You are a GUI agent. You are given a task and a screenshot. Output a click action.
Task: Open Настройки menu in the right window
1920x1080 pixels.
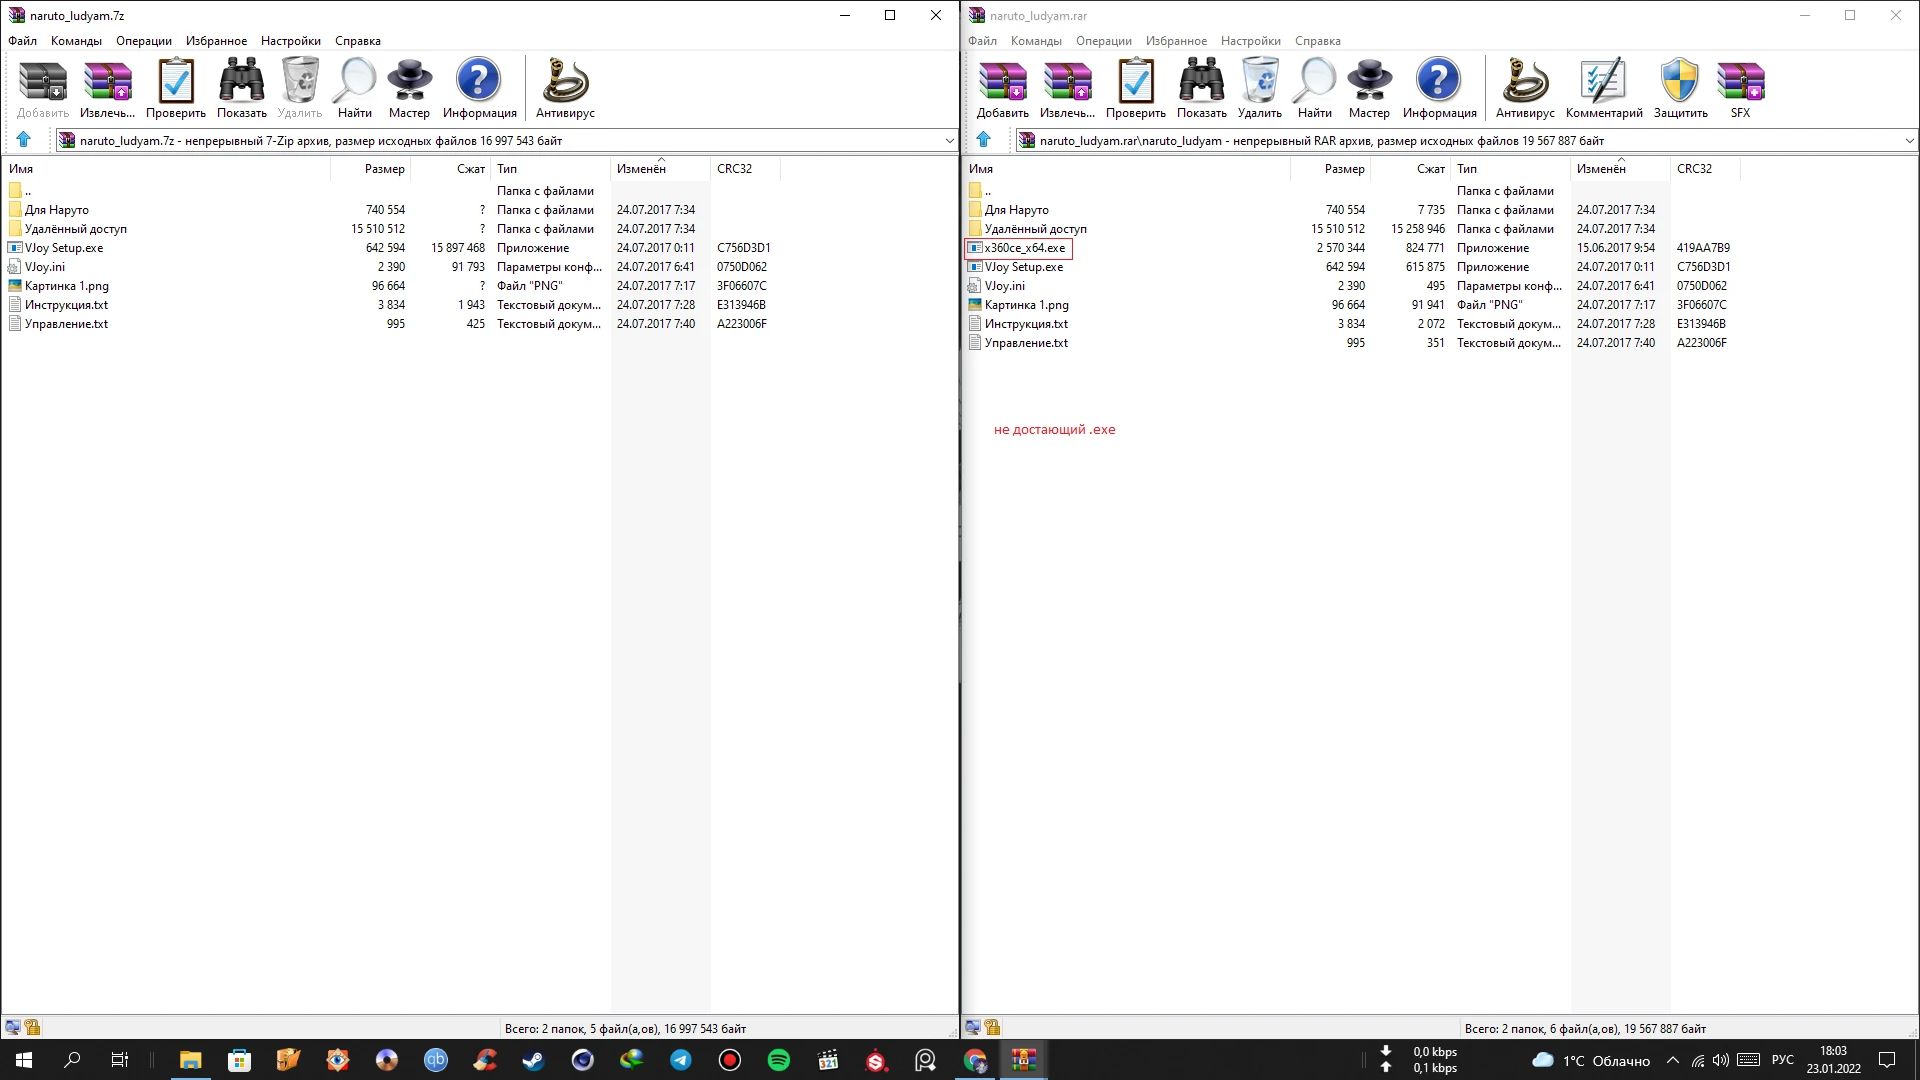(1250, 41)
